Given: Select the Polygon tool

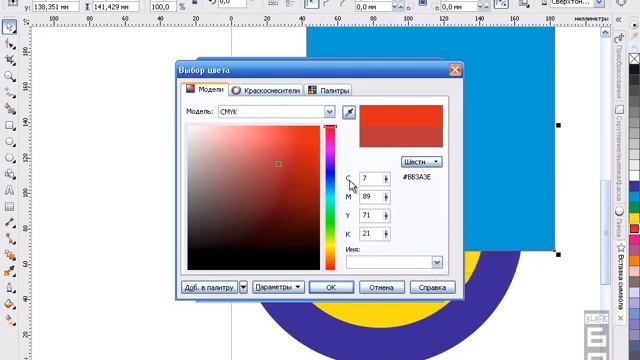Looking at the screenshot, I should pyautogui.click(x=9, y=158).
